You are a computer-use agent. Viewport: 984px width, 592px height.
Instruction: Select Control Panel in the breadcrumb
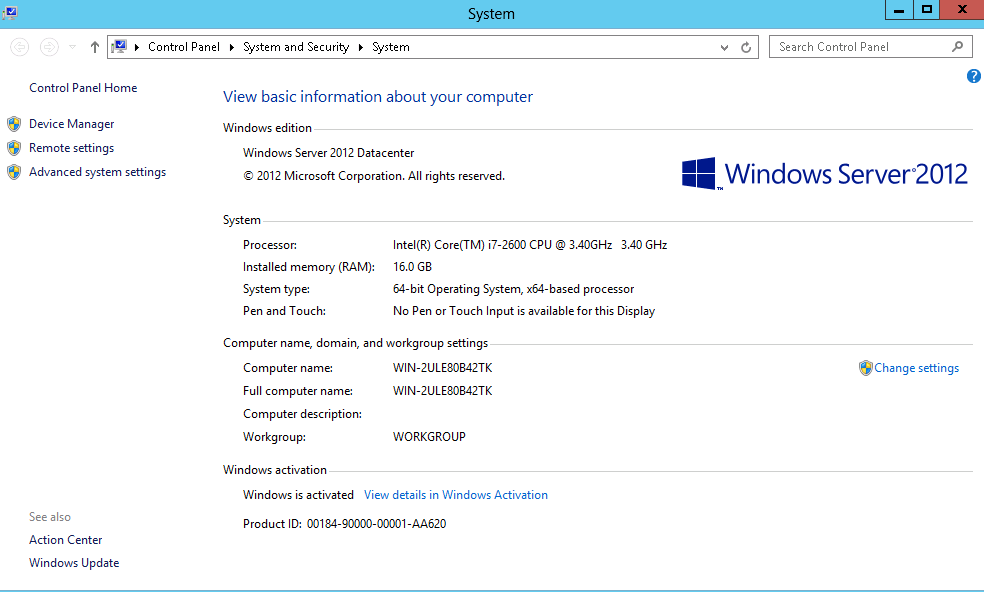point(184,47)
